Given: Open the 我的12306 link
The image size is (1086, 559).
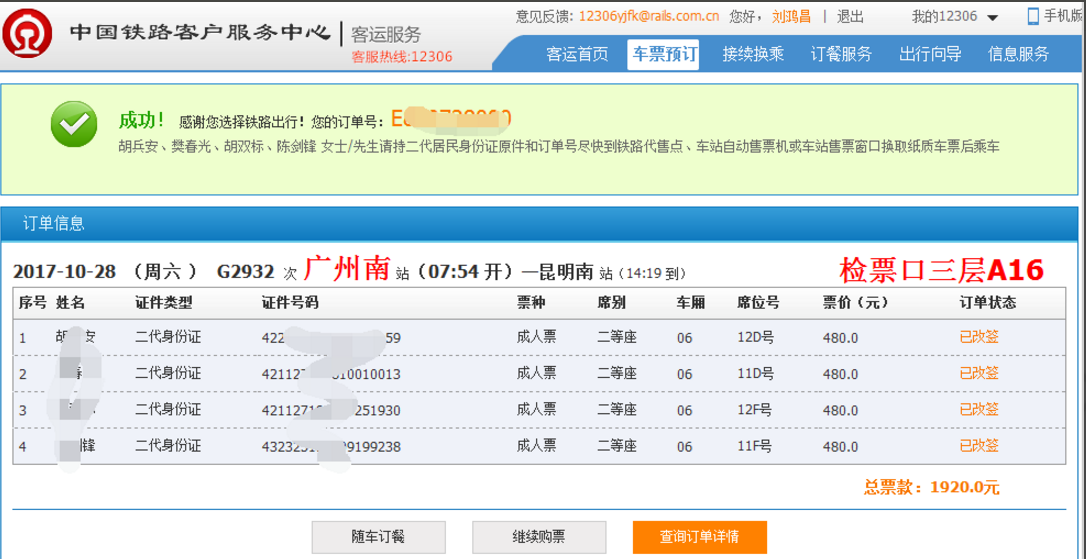Looking at the screenshot, I should coord(944,17).
